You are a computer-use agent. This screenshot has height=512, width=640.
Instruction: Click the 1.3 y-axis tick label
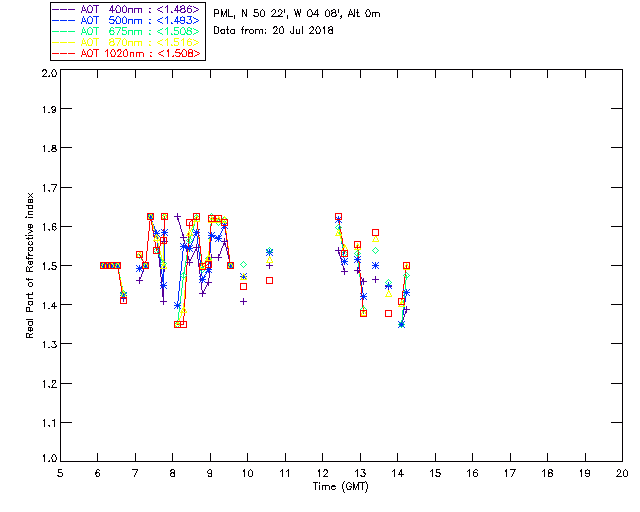pyautogui.click(x=49, y=344)
